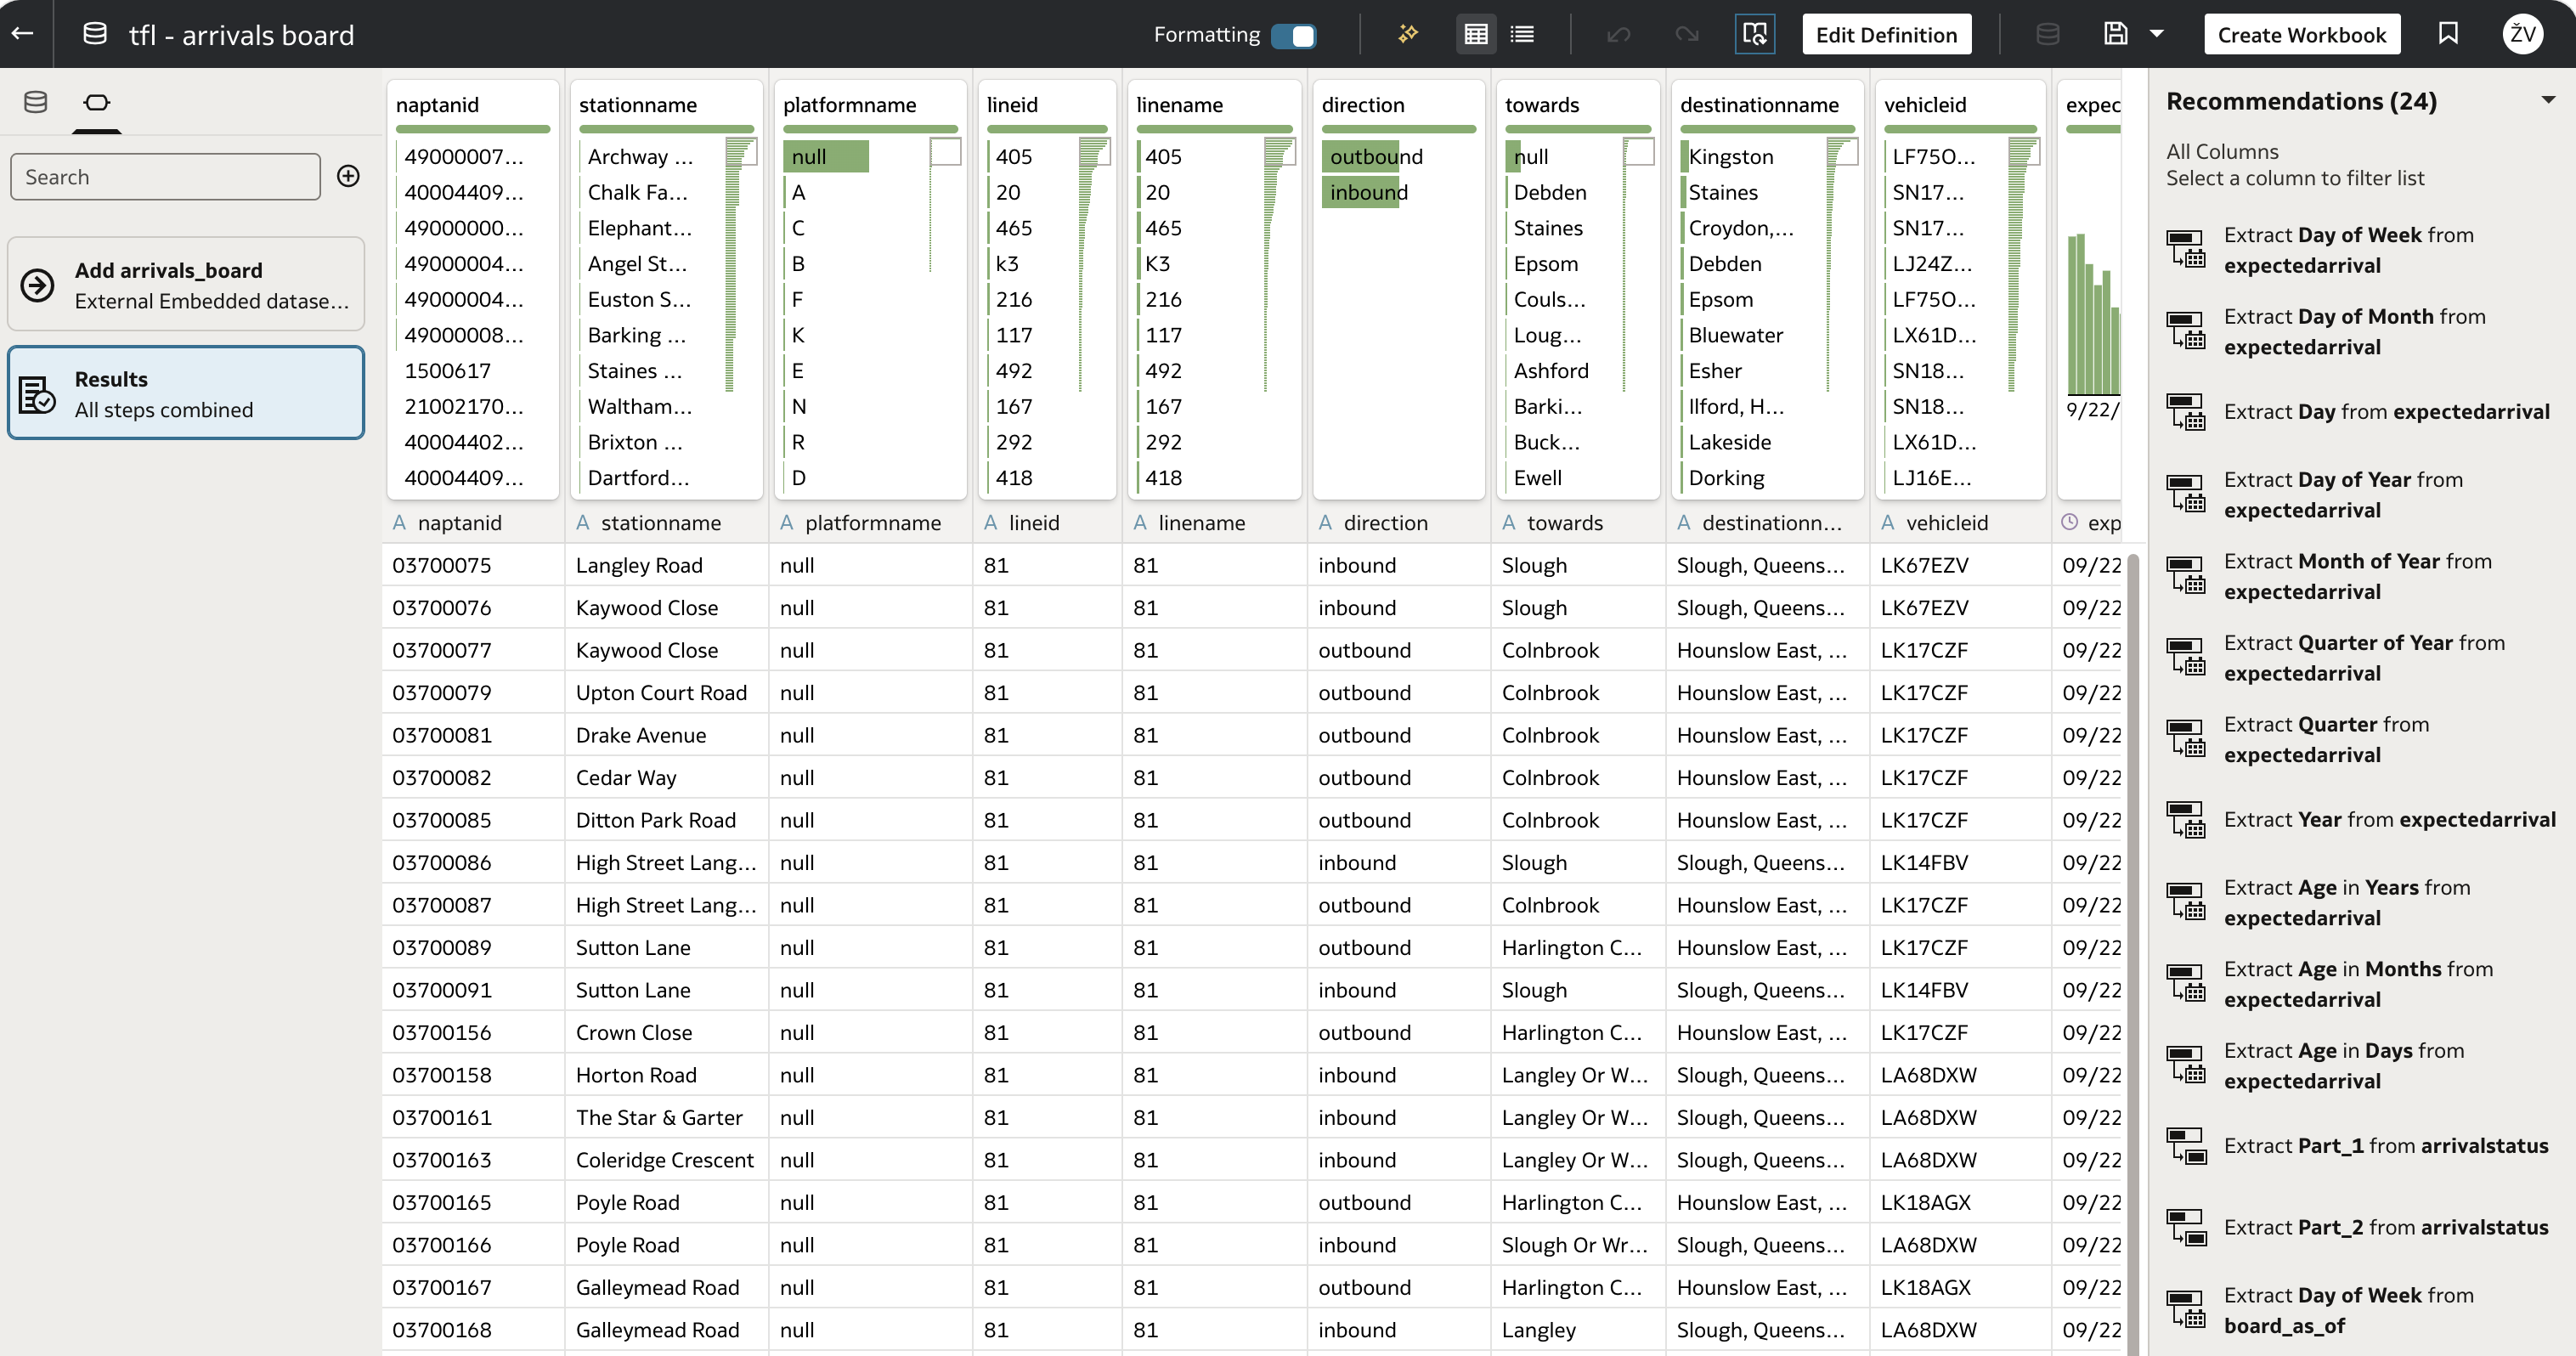The image size is (2576, 1356).
Task: Click icon for Extract Day of Week from board_as_of
Action: pos(2186,1309)
